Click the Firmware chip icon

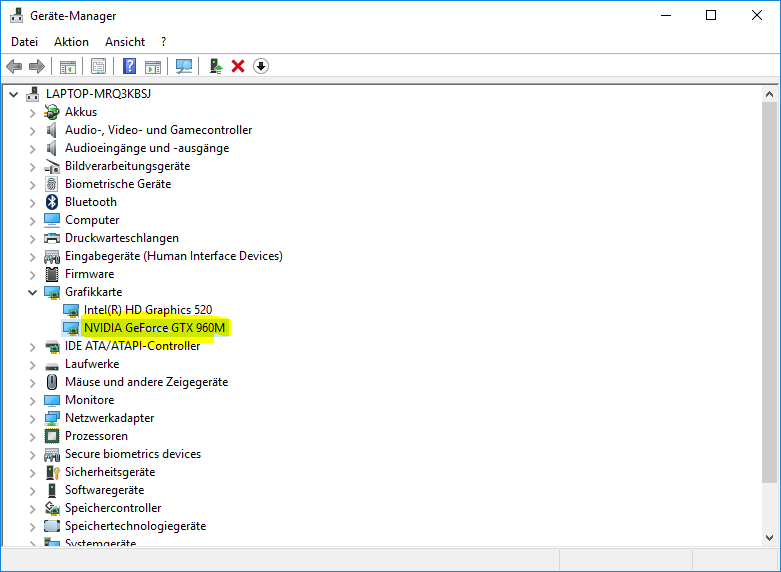tap(52, 274)
